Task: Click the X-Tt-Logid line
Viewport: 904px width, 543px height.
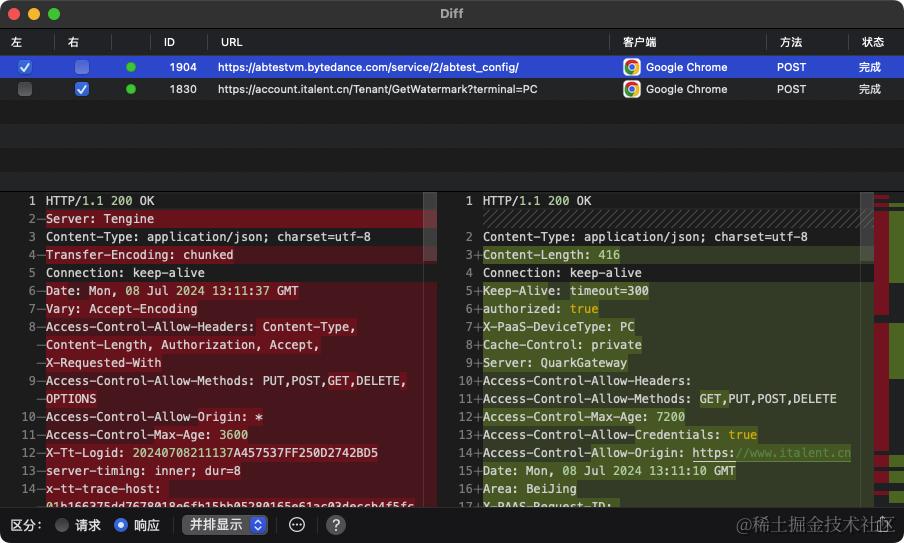Action: pyautogui.click(x=212, y=452)
